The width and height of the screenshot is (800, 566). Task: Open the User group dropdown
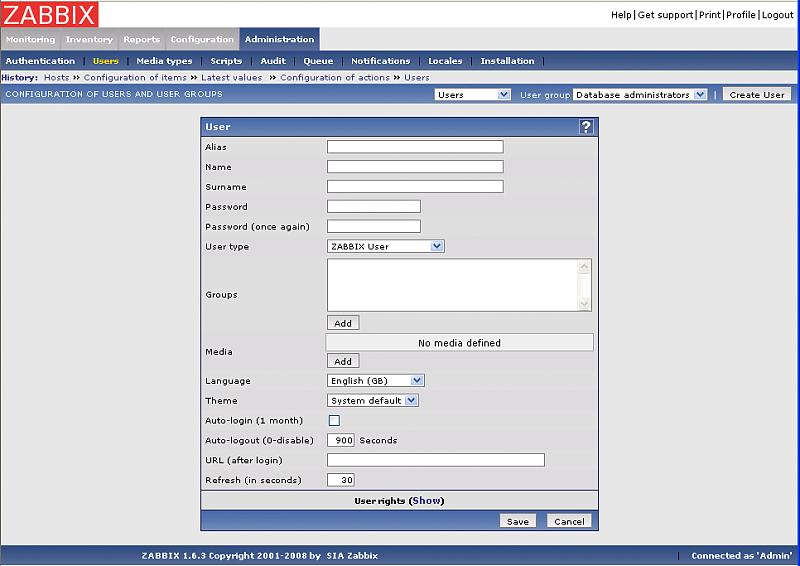(639, 95)
